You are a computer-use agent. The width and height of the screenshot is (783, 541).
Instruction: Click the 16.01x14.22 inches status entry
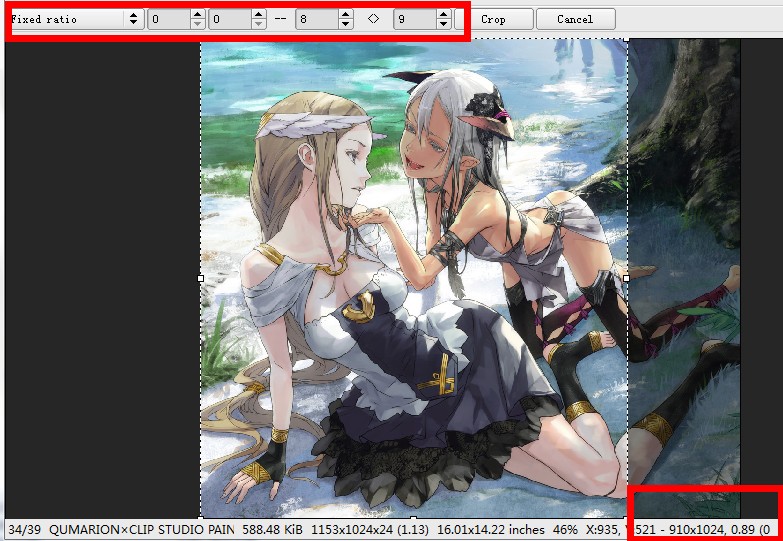pos(490,530)
